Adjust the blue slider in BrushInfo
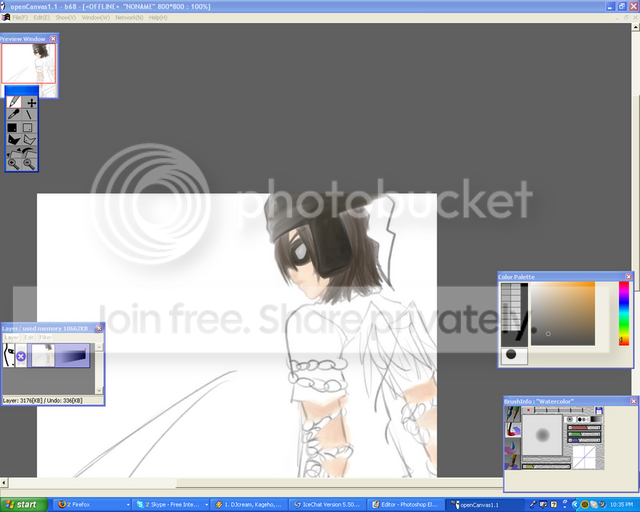Screen dimensions: 640x512 tap(584, 440)
